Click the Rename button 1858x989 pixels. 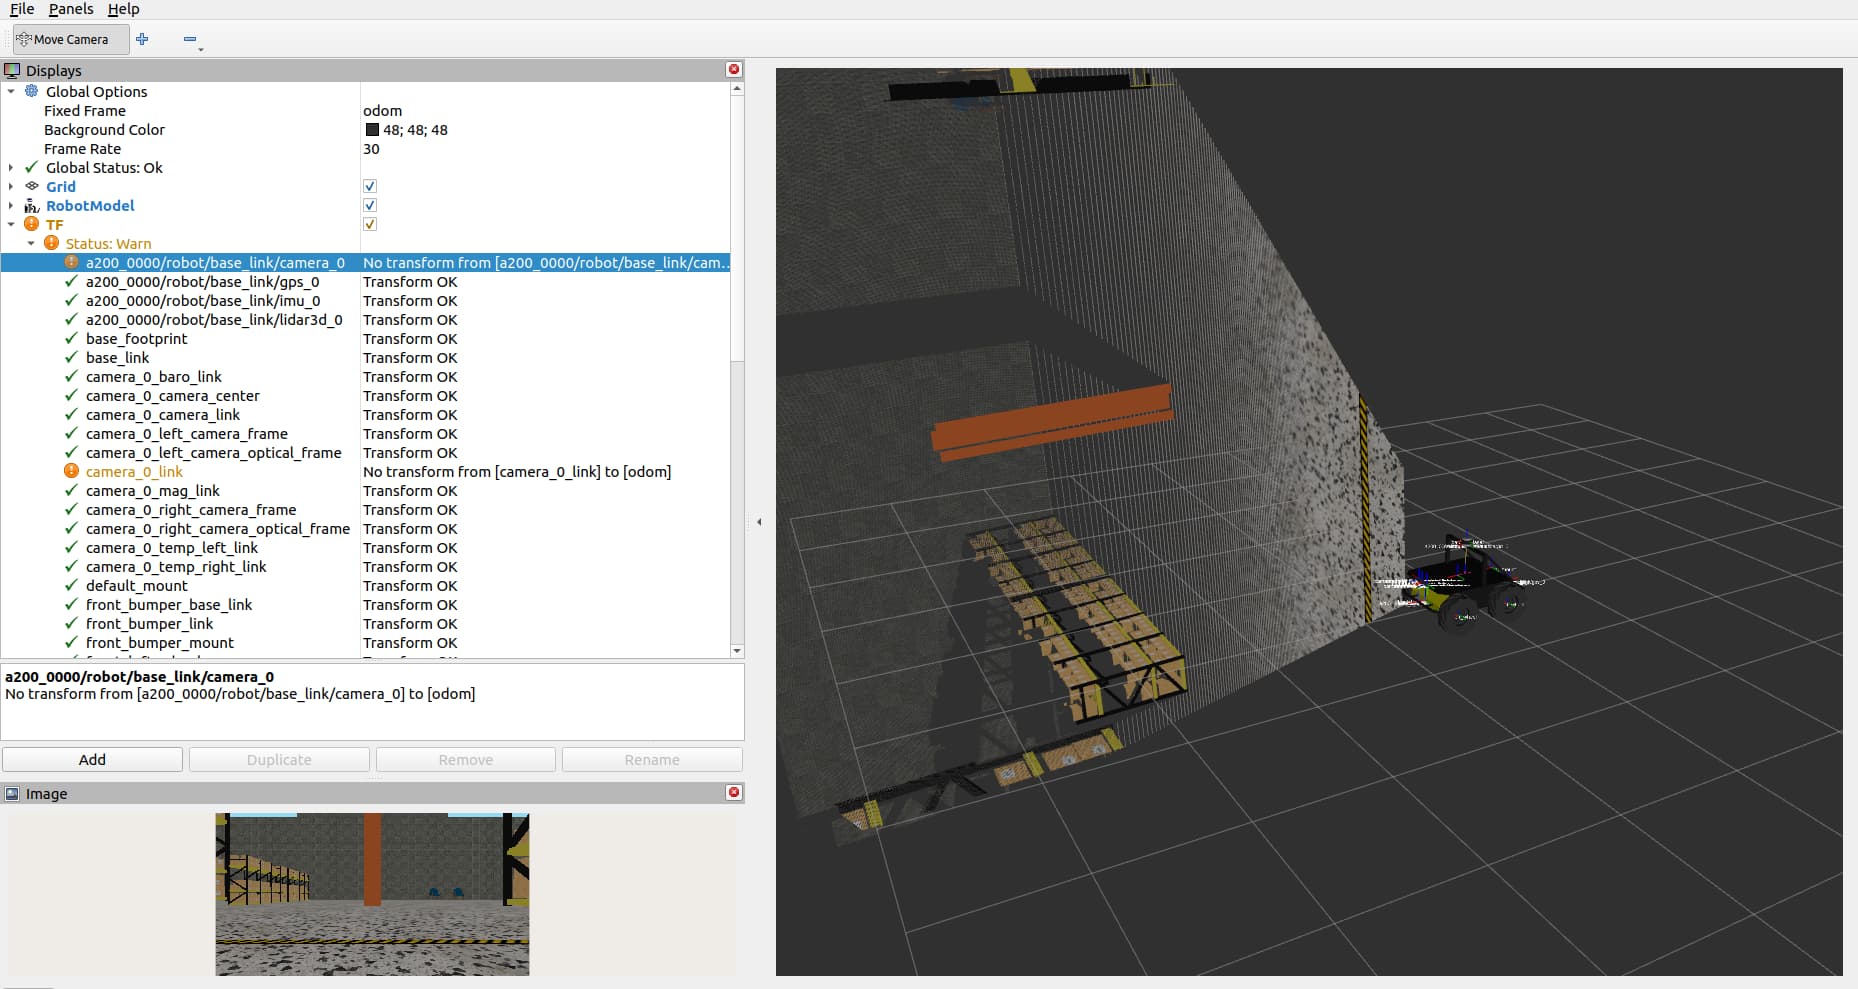pos(652,759)
